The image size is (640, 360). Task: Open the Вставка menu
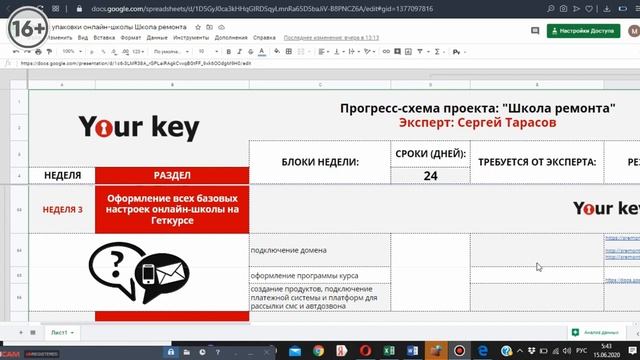[104, 38]
